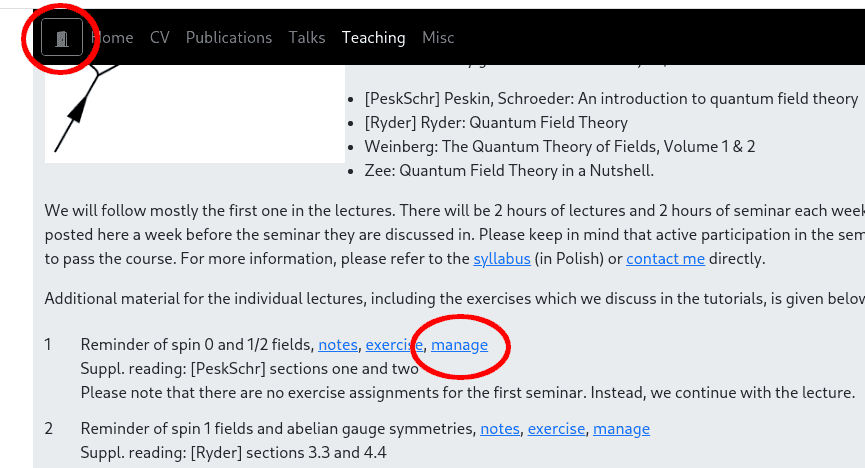The height and width of the screenshot is (468, 865).
Task: Click manage link for lecture 2
Action: pos(621,429)
